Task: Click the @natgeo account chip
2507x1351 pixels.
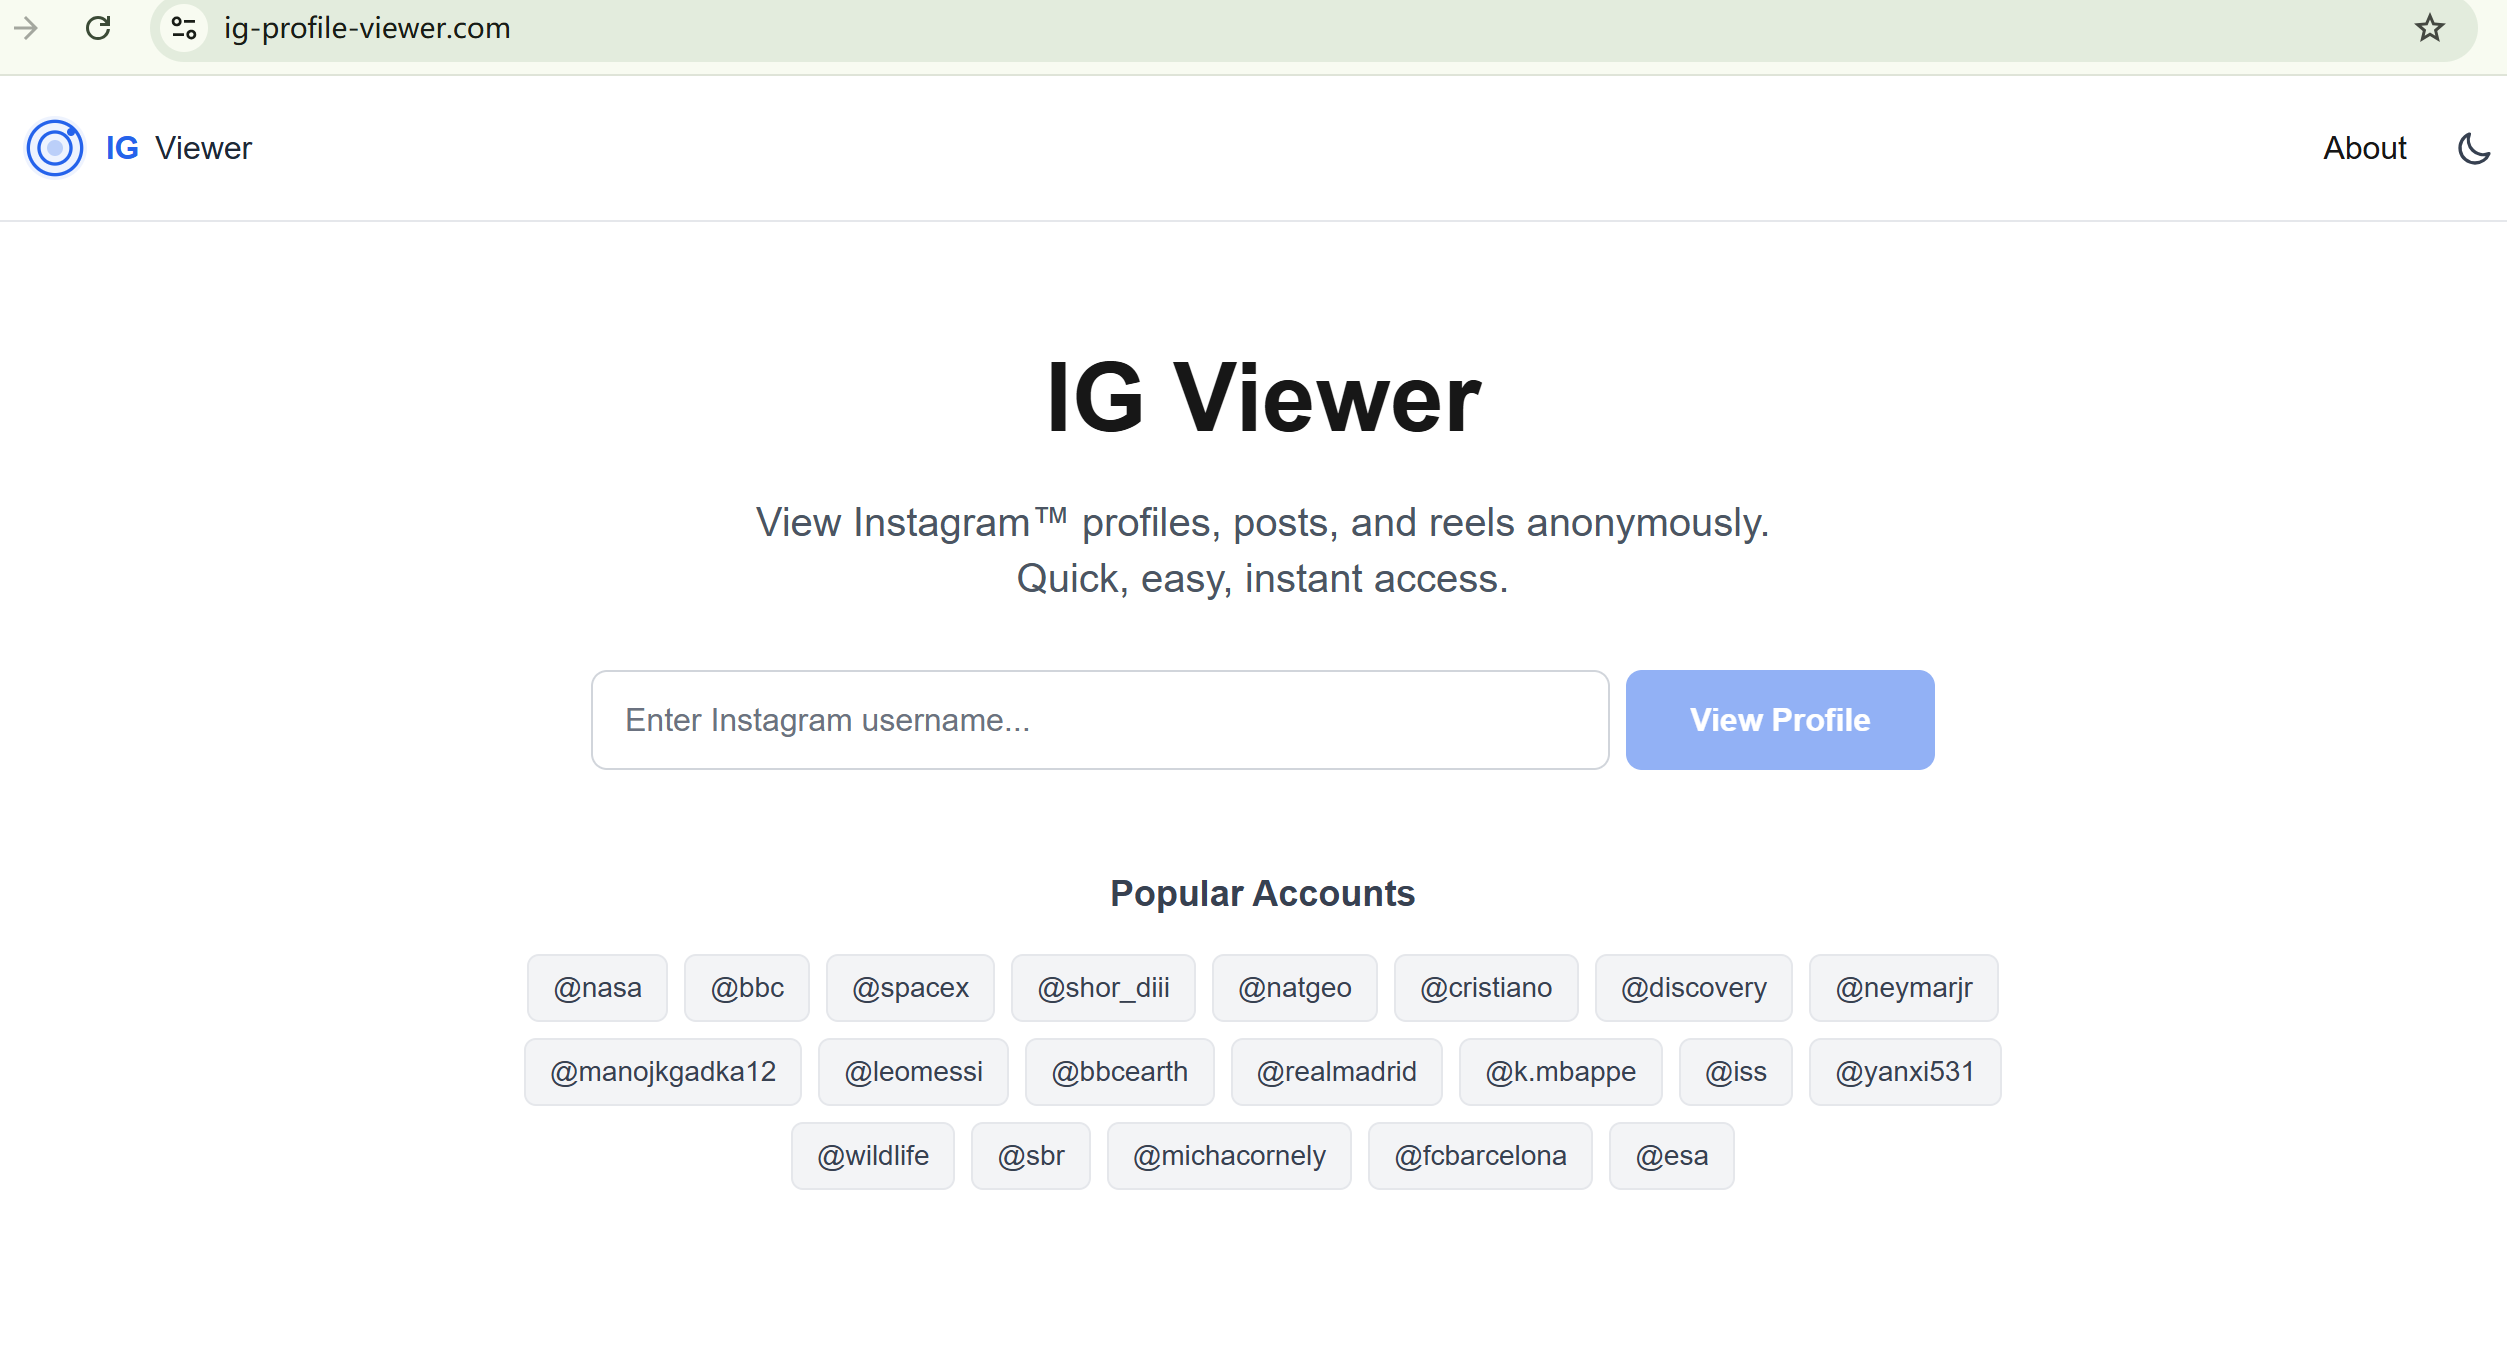Action: pyautogui.click(x=1294, y=987)
